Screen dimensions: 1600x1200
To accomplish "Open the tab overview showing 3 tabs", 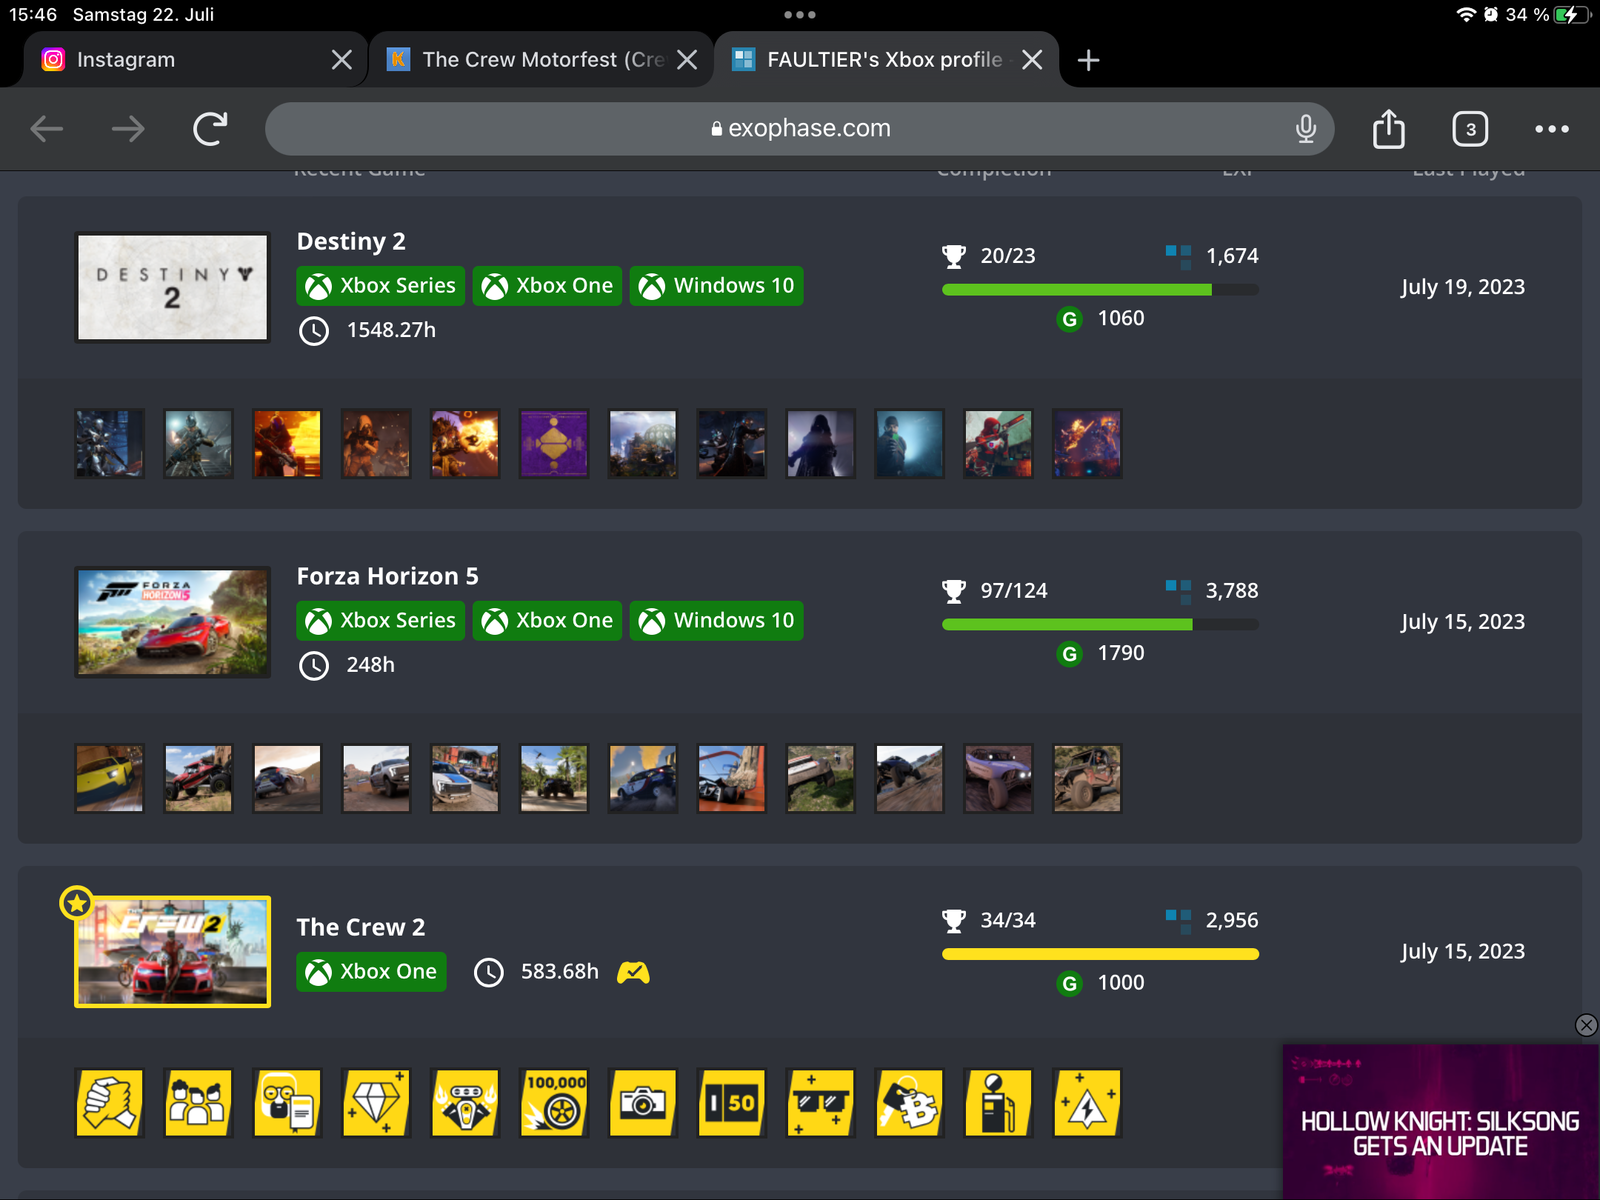I will [x=1470, y=128].
